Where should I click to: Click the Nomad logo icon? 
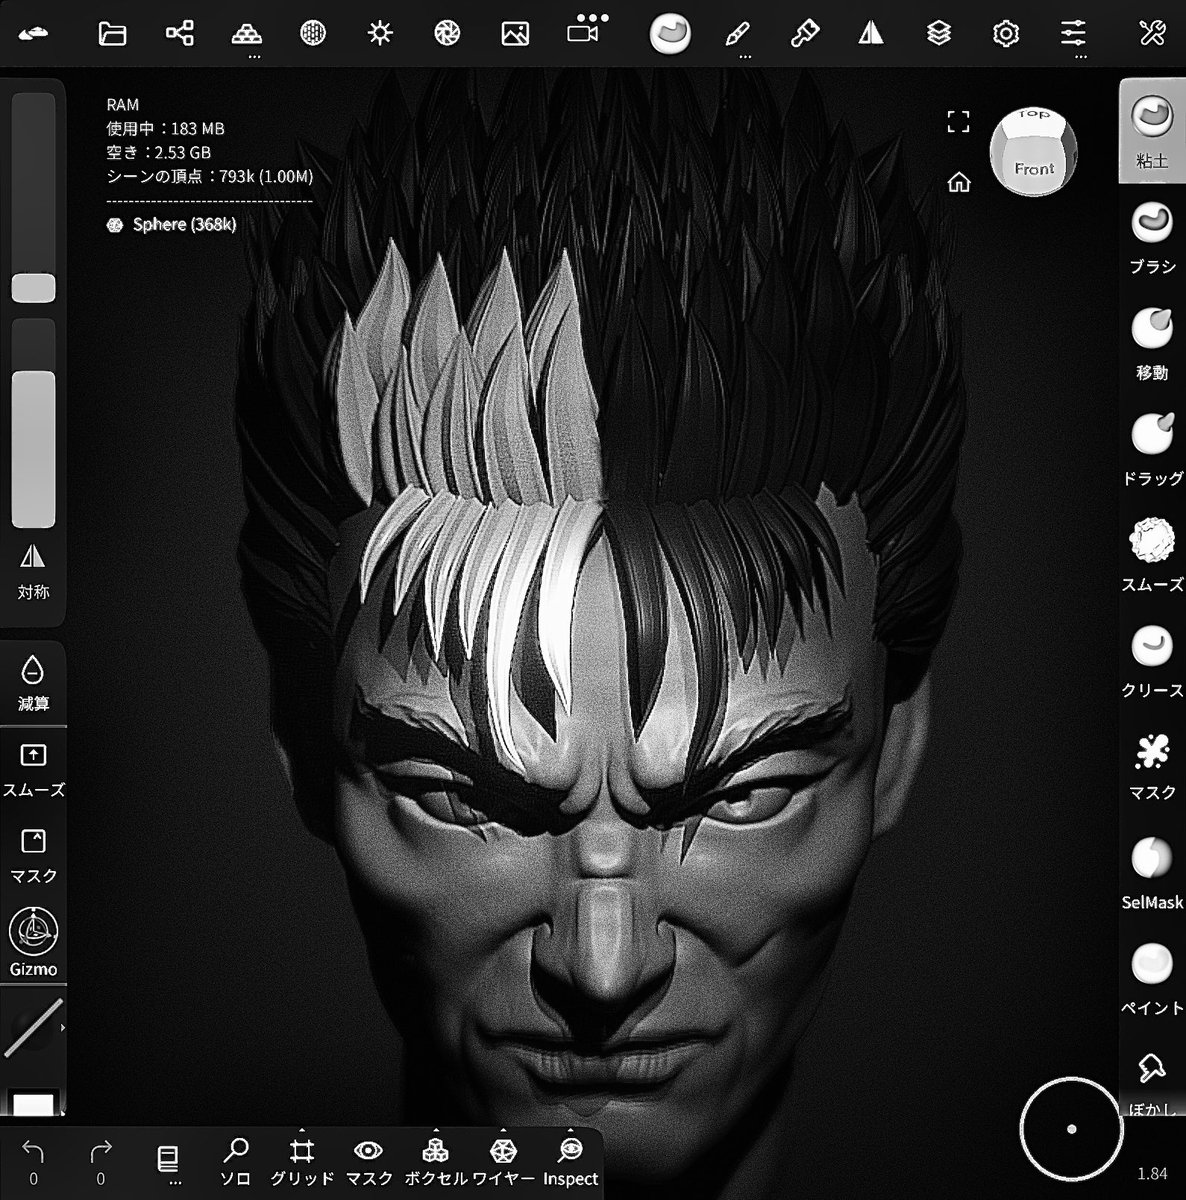pos(34,34)
